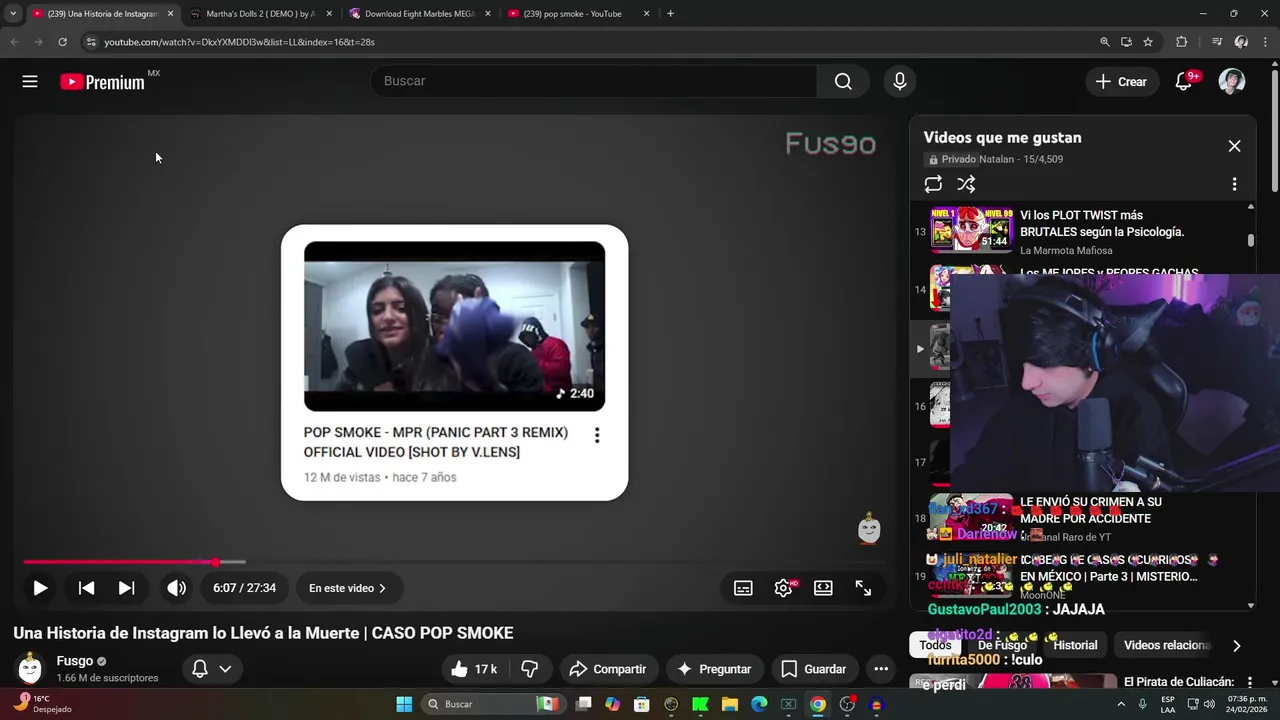
Task: Expand the 'En este video' chapters chip
Action: click(x=348, y=588)
